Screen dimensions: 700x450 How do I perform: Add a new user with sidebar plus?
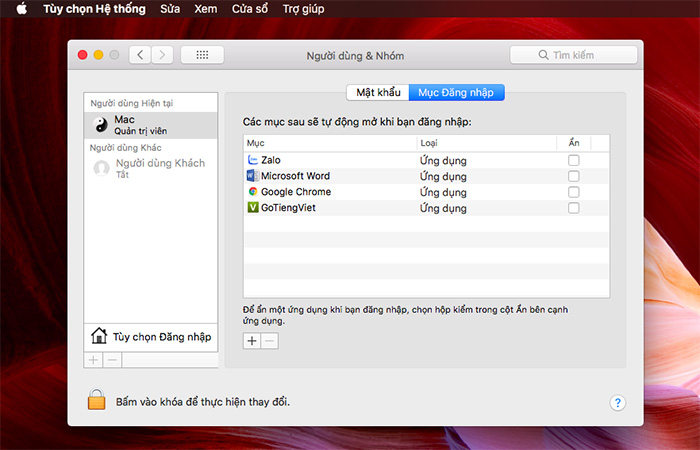tap(93, 360)
